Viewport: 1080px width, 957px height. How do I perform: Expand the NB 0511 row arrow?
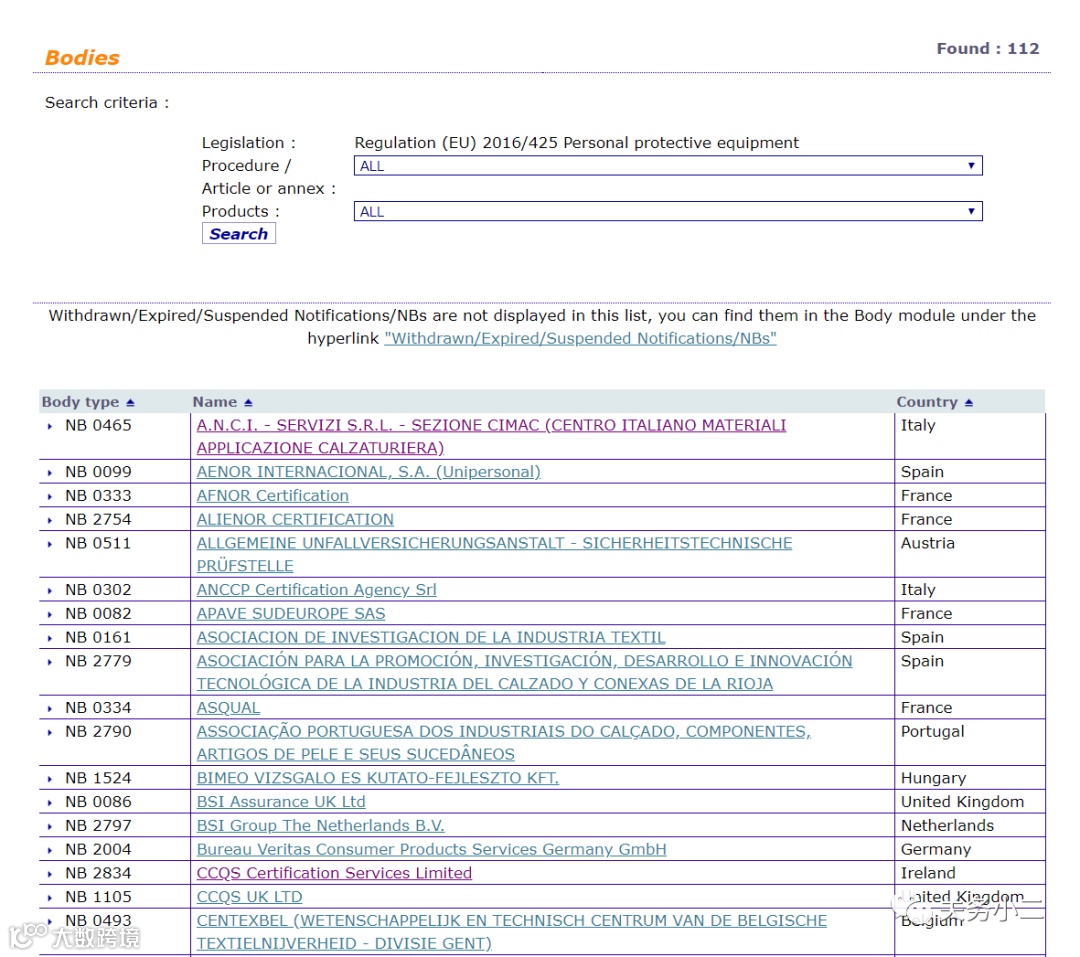coord(50,544)
